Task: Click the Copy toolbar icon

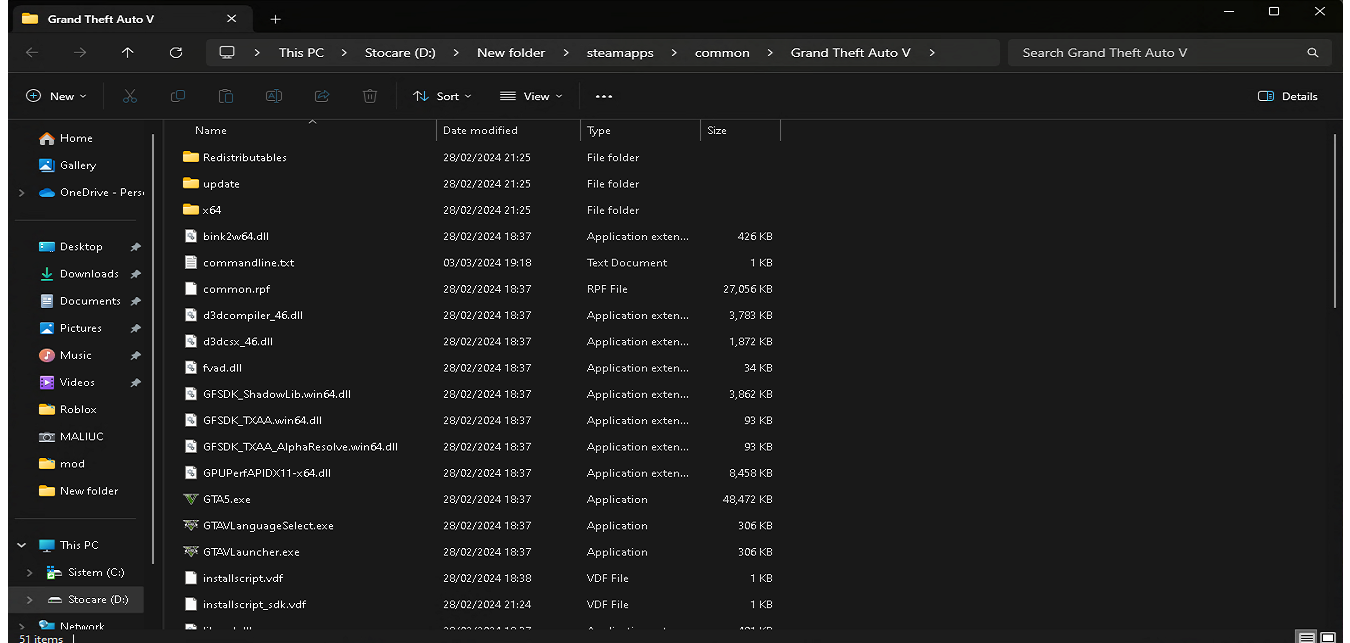Action: tap(178, 96)
